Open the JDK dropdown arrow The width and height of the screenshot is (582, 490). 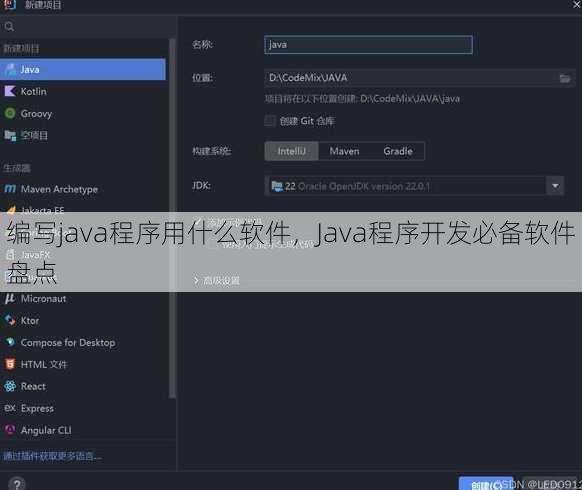pos(555,186)
